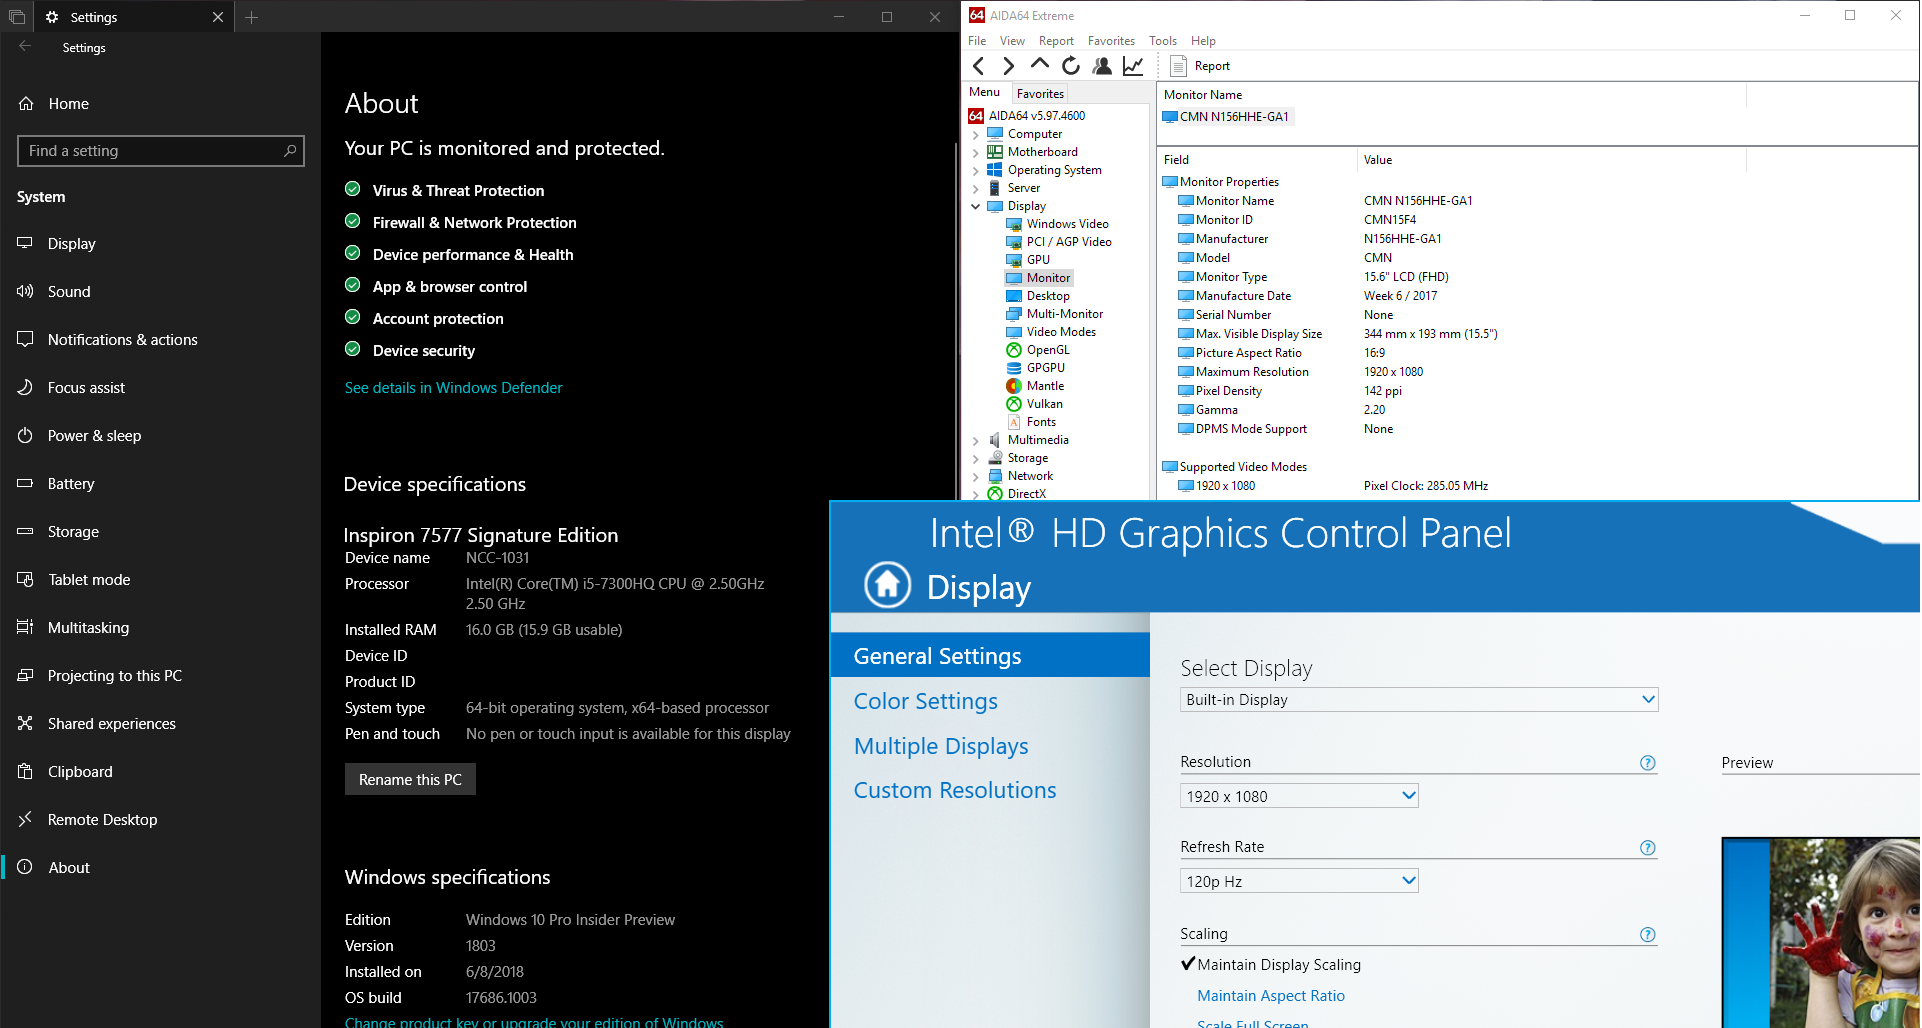1922x1028 pixels.
Task: Click search magnifier in Find a setting
Action: pos(290,151)
